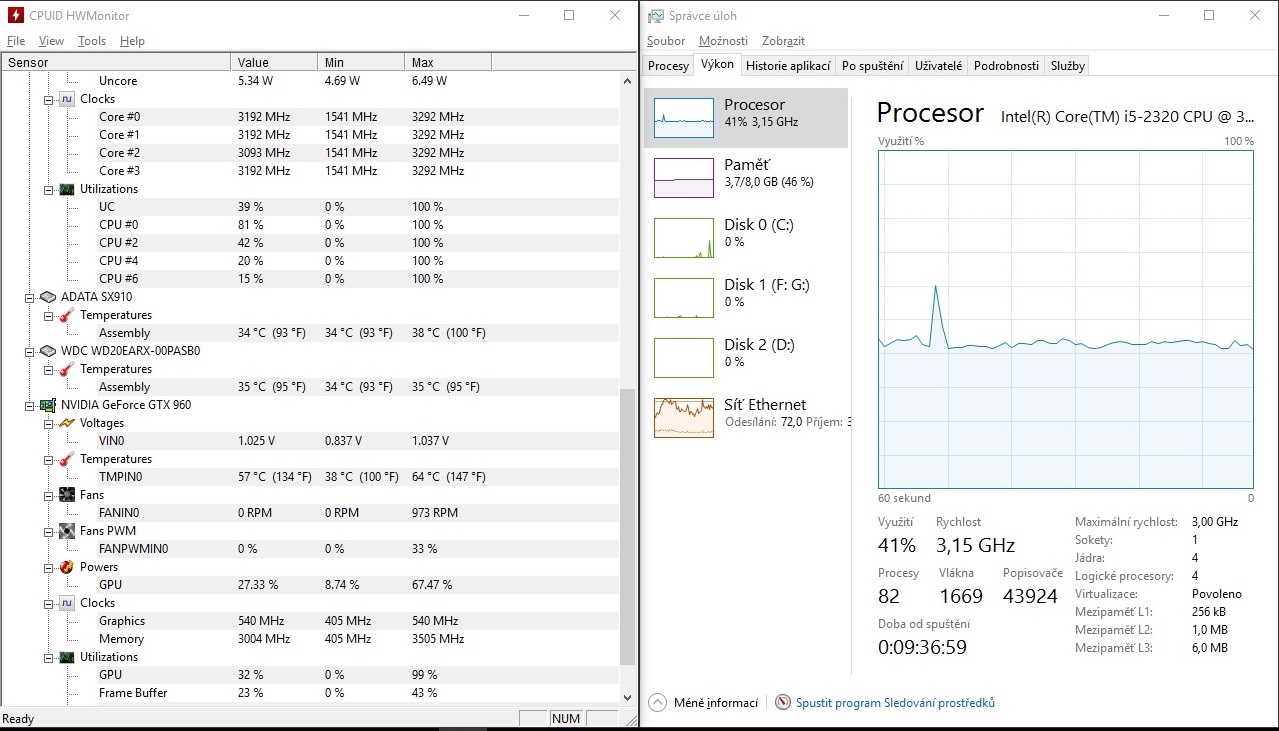Open the Tools menu in HWMonitor

click(92, 41)
